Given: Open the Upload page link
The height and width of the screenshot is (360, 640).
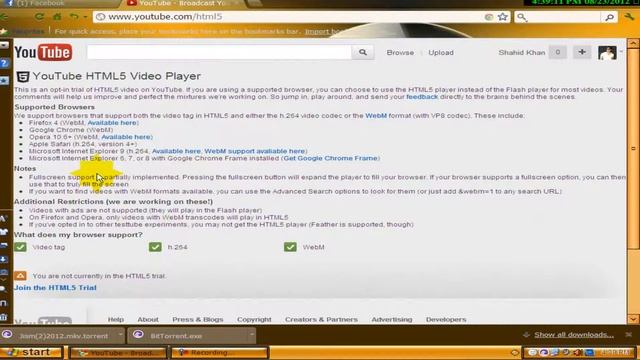Looking at the screenshot, I should 441,53.
